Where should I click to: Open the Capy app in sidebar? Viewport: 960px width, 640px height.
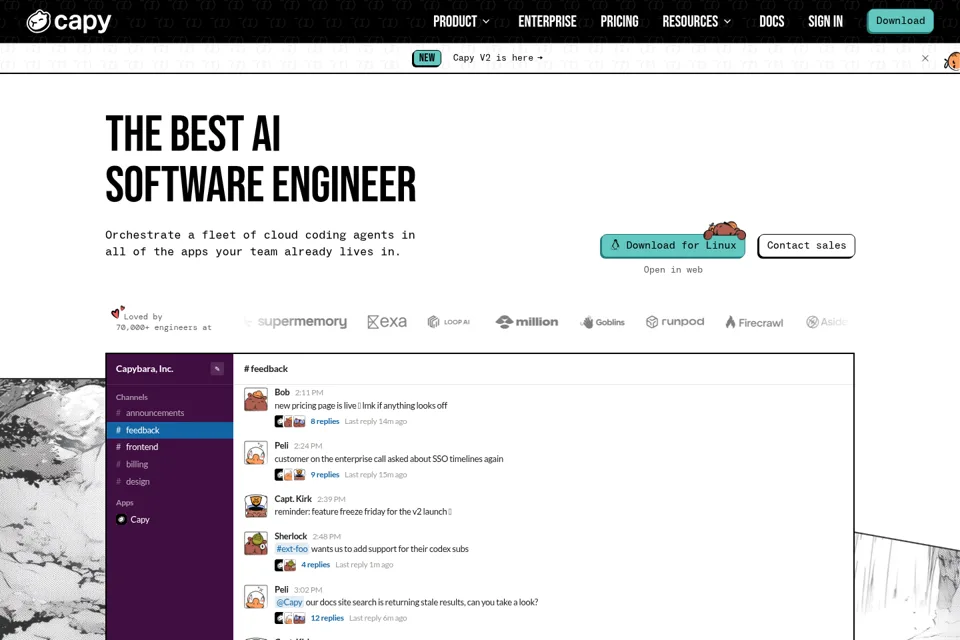click(x=170, y=519)
